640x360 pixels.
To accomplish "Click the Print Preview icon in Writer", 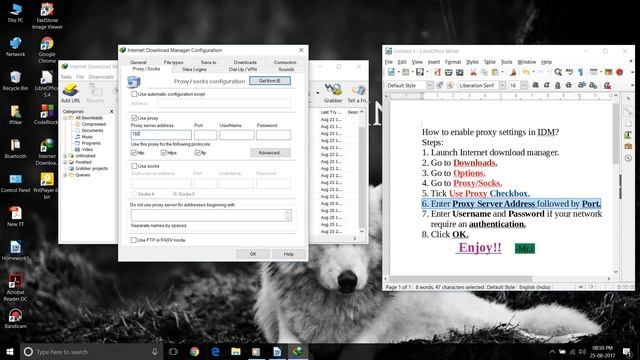I will [x=460, y=72].
